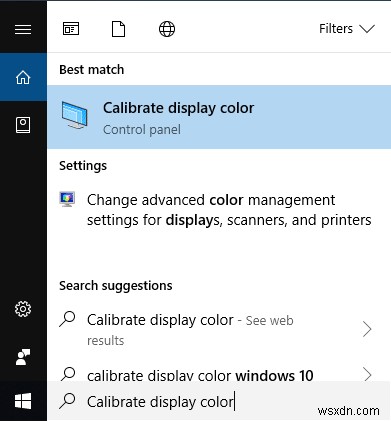Viewport: 391px width, 421px height.
Task: Click magnifier icon in the search box
Action: point(67,400)
